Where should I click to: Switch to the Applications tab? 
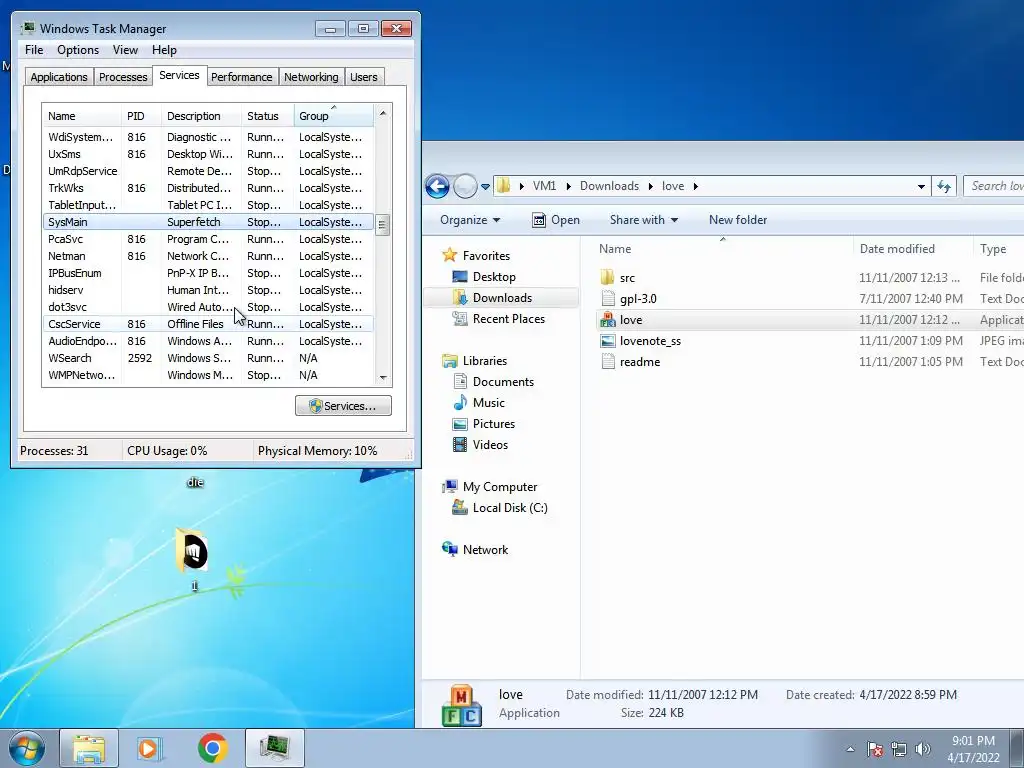click(59, 77)
